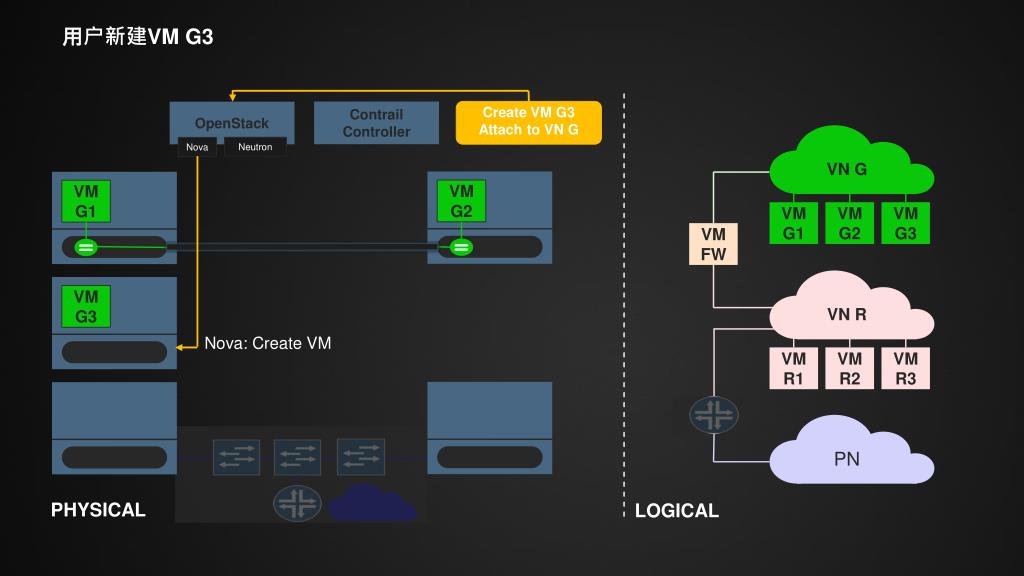Click the lavender PN cloud
Image resolution: width=1024 pixels, height=576 pixels.
click(x=851, y=451)
